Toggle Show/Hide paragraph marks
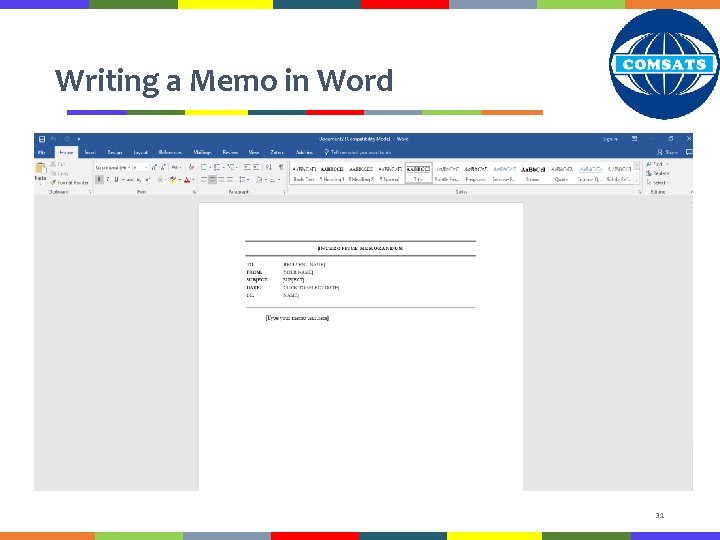 281,168
